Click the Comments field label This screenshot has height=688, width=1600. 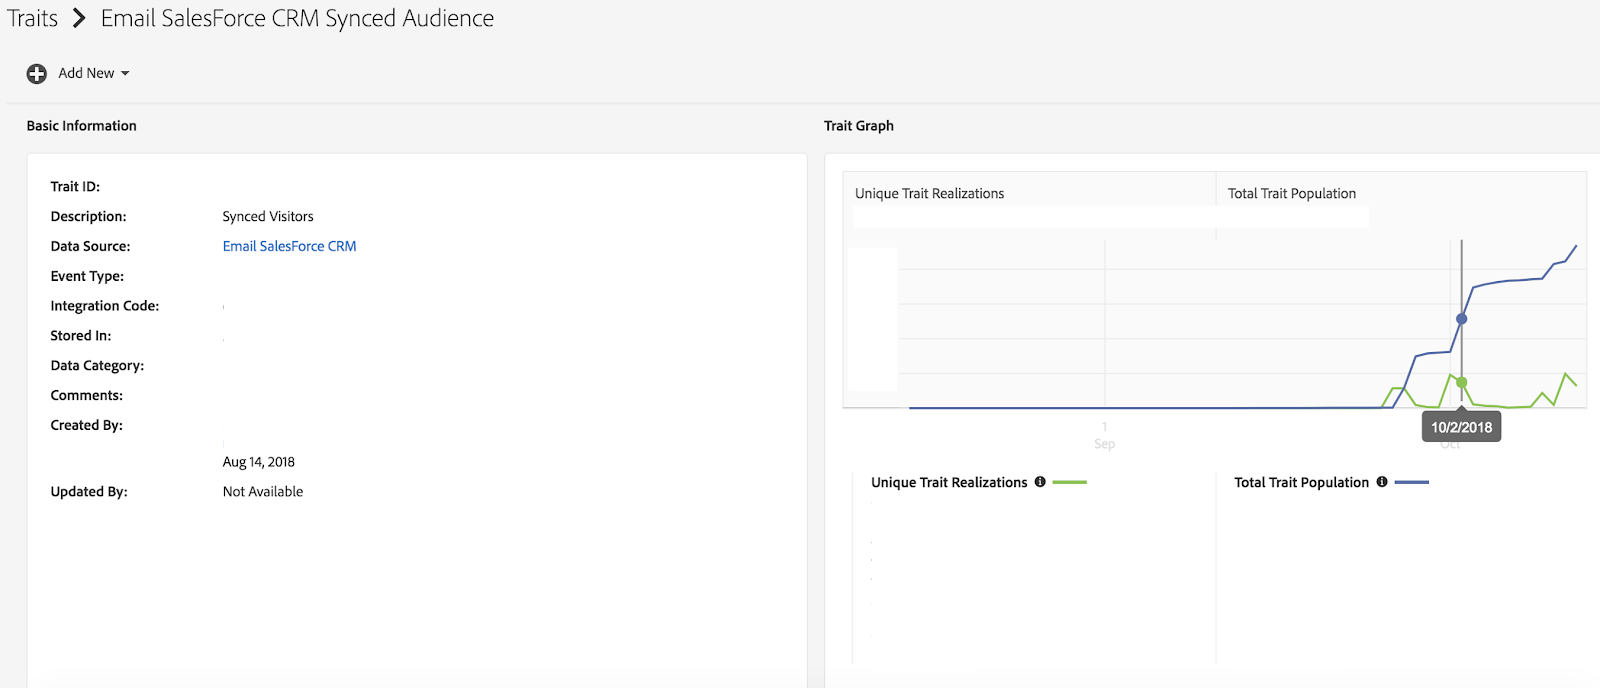point(87,396)
